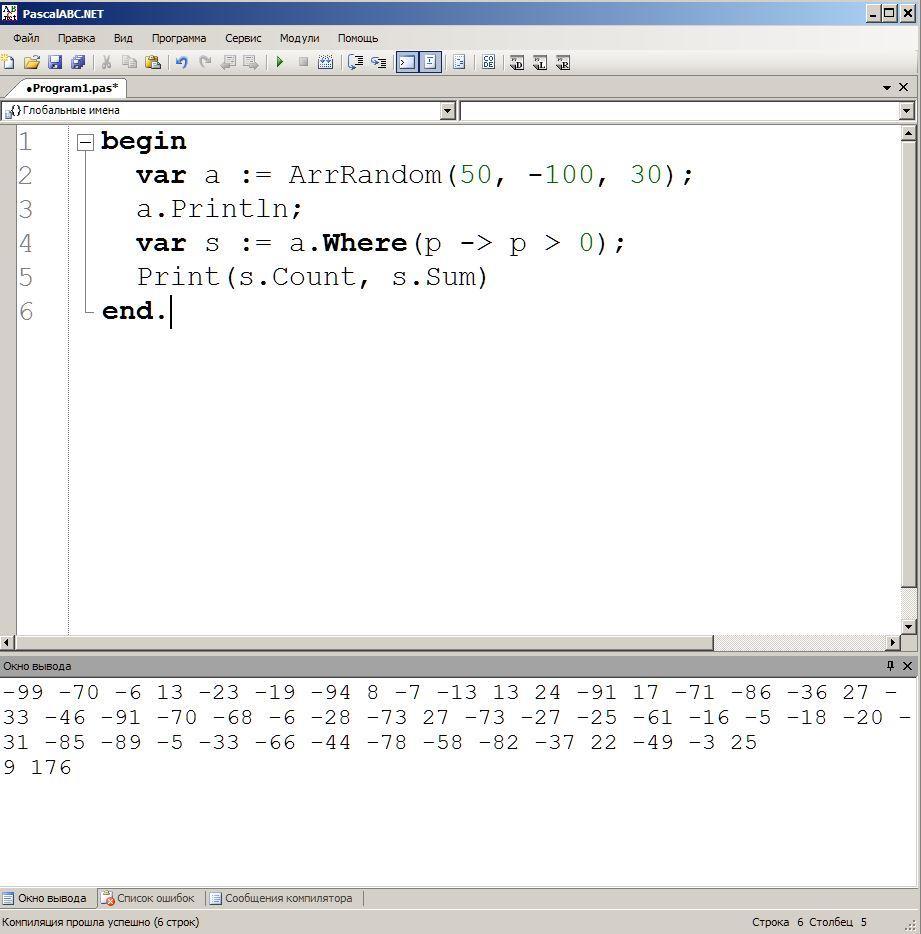The width and height of the screenshot is (921, 934).
Task: Click the editor scroll-right arrow
Action: (892, 643)
